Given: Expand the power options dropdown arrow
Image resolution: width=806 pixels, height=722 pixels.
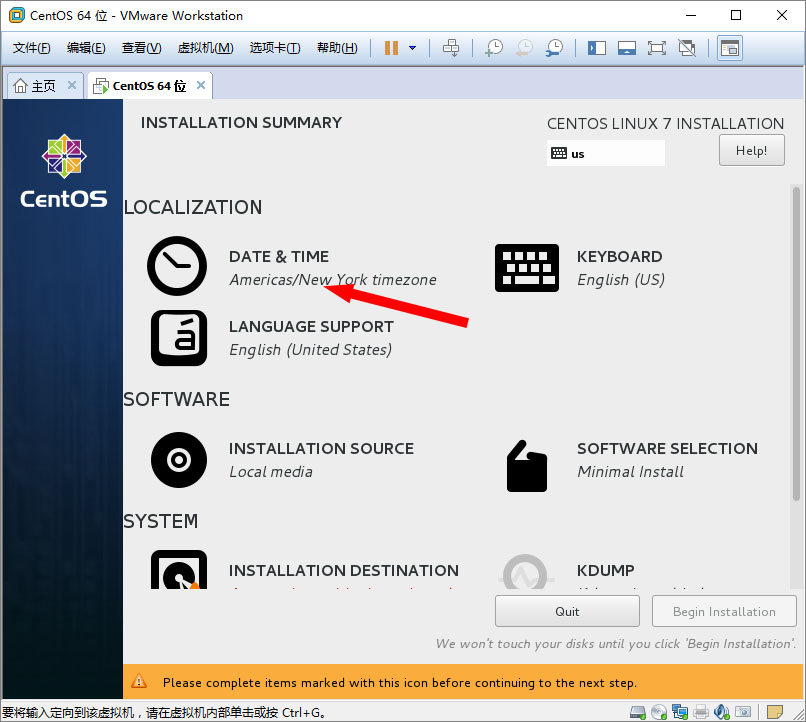Looking at the screenshot, I should point(412,48).
